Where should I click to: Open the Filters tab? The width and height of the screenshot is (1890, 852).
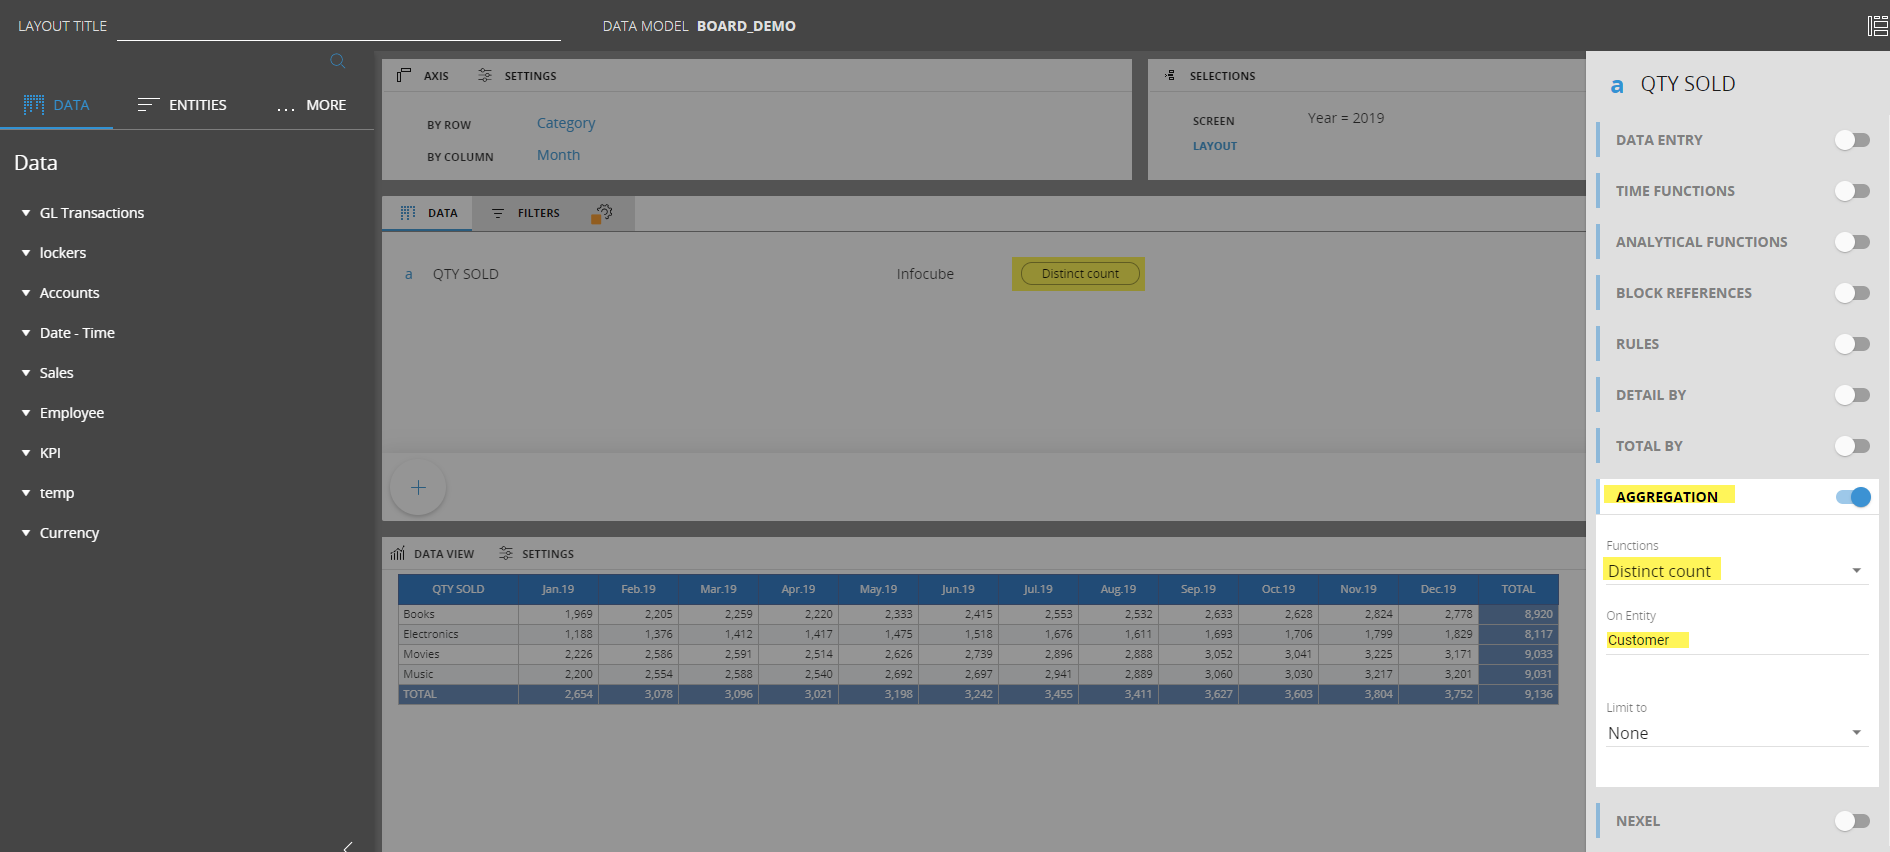[526, 213]
